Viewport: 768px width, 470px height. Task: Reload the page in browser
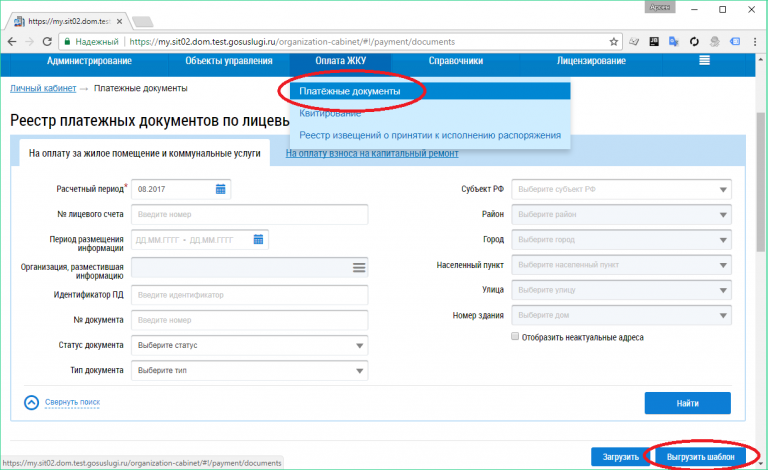pos(47,42)
